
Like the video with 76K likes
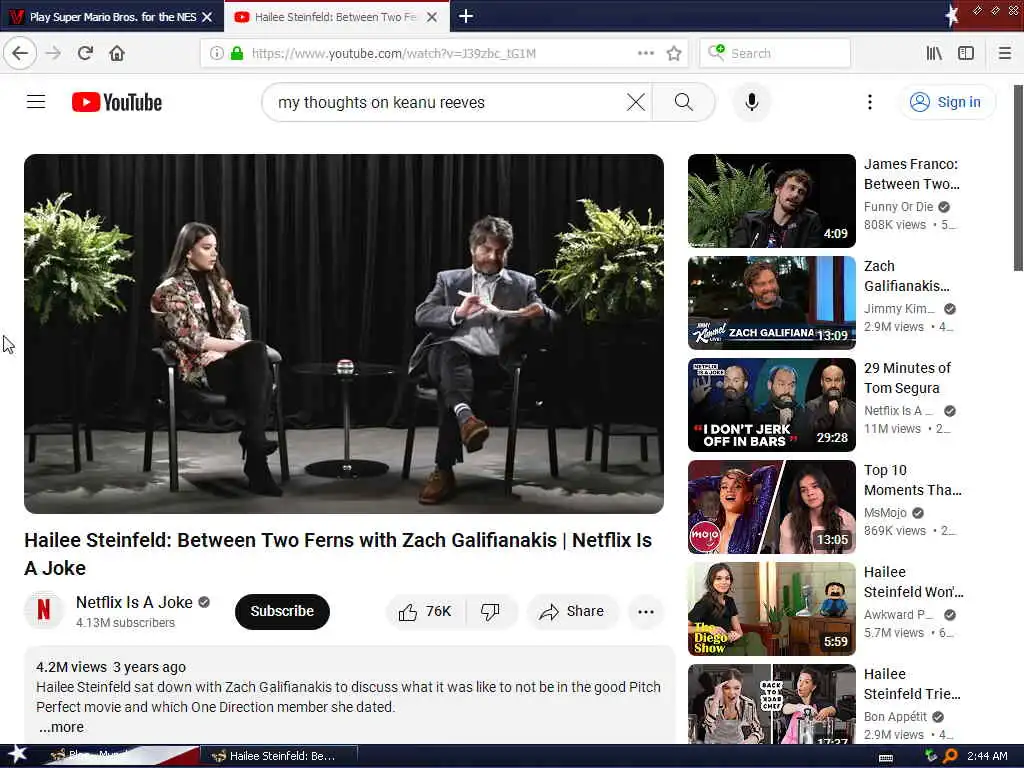(x=425, y=611)
